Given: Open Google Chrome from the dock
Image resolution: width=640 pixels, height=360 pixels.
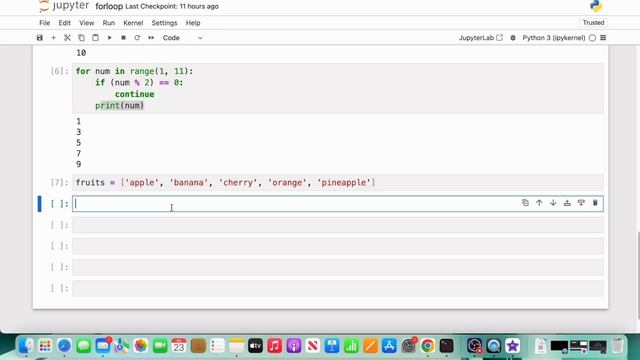Looking at the screenshot, I should (x=427, y=346).
